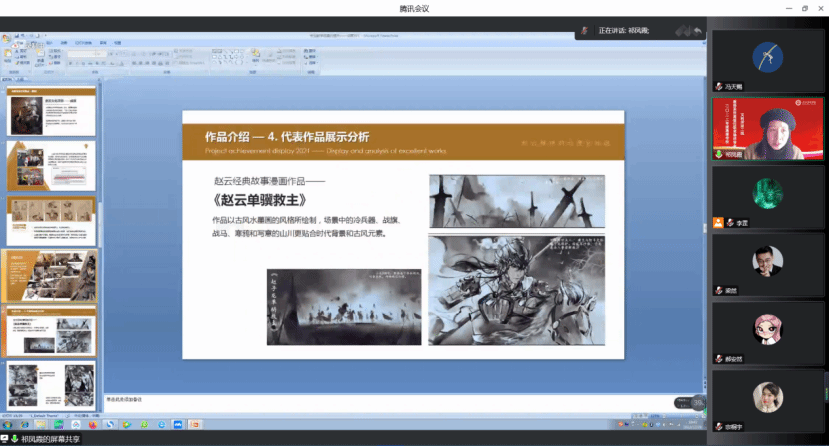Image resolution: width=830 pixels, height=446 pixels.
Task: Select the pink-haired cartoon avatar participant tile
Action: (x=768, y=333)
